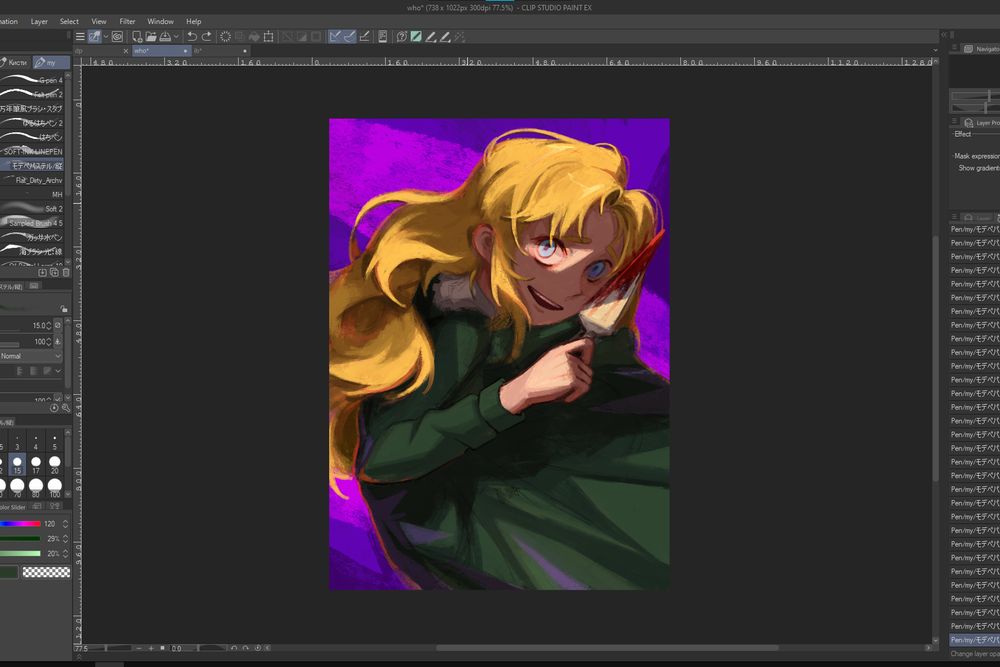1000x667 pixels.
Task: Open the hamburger menu in the command bar
Action: click(80, 37)
